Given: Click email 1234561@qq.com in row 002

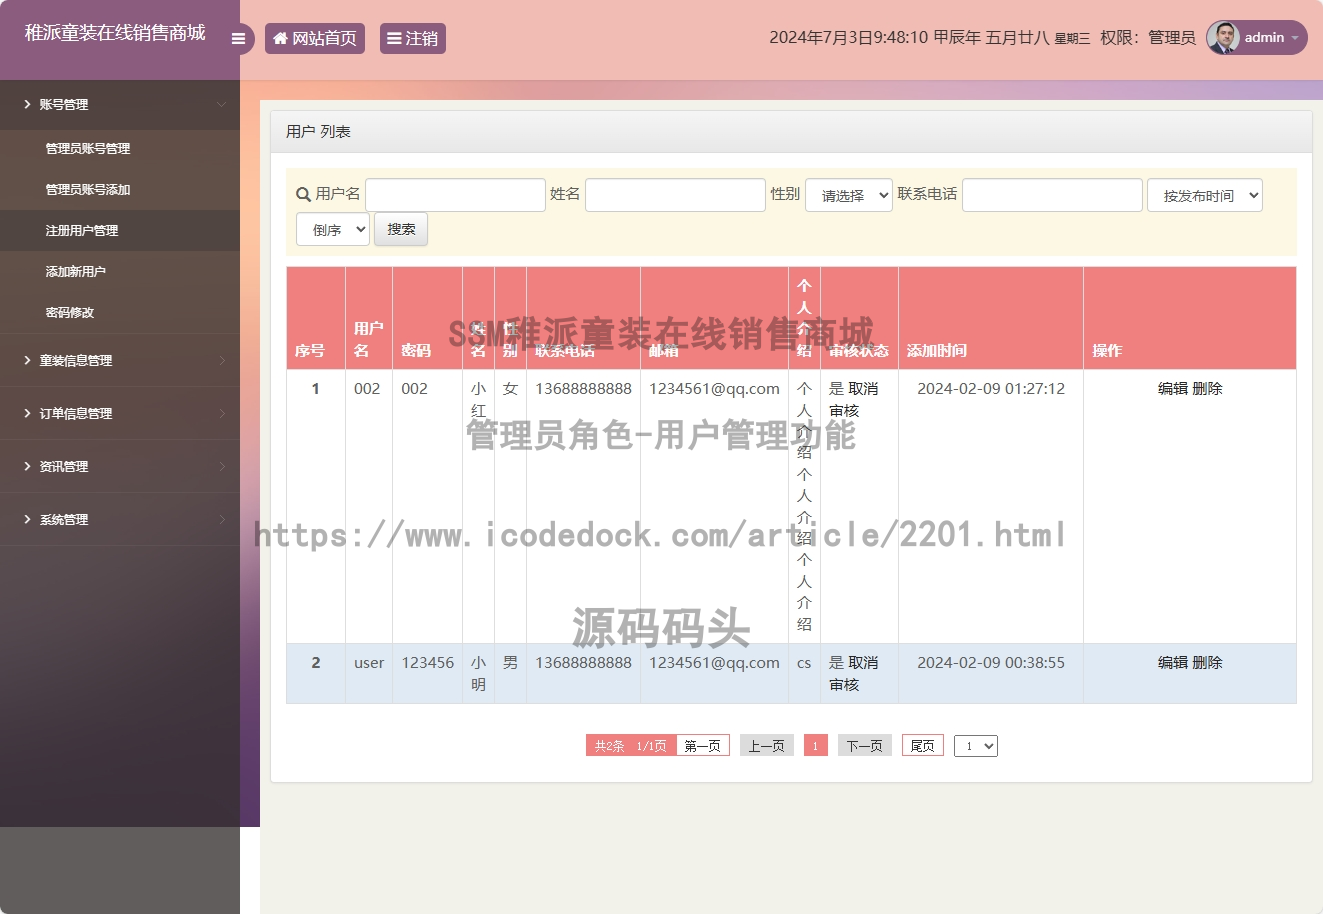Looking at the screenshot, I should [714, 388].
